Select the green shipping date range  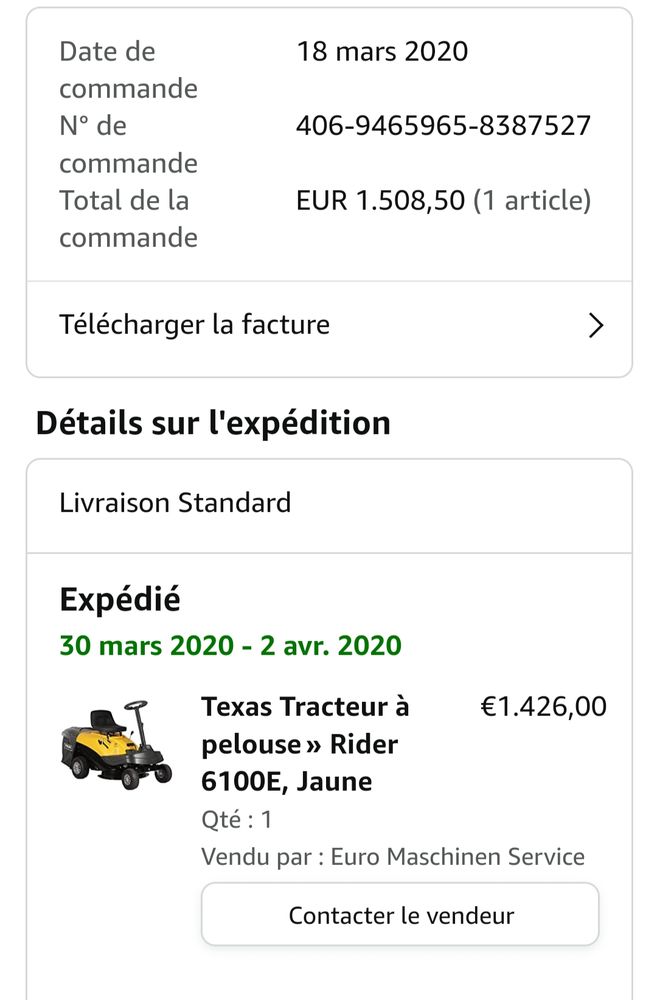pyautogui.click(x=230, y=646)
